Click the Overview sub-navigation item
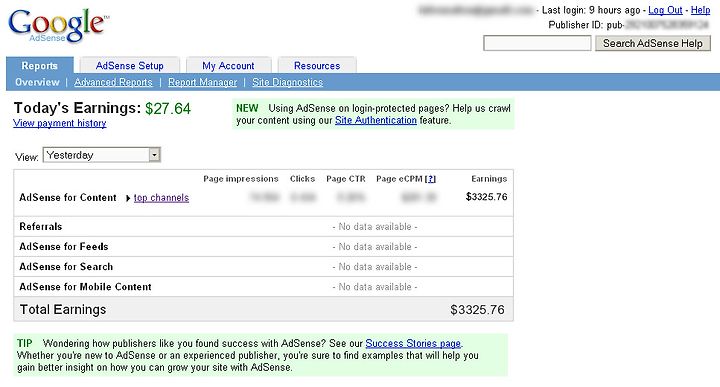The height and width of the screenshot is (387, 720). click(x=37, y=82)
